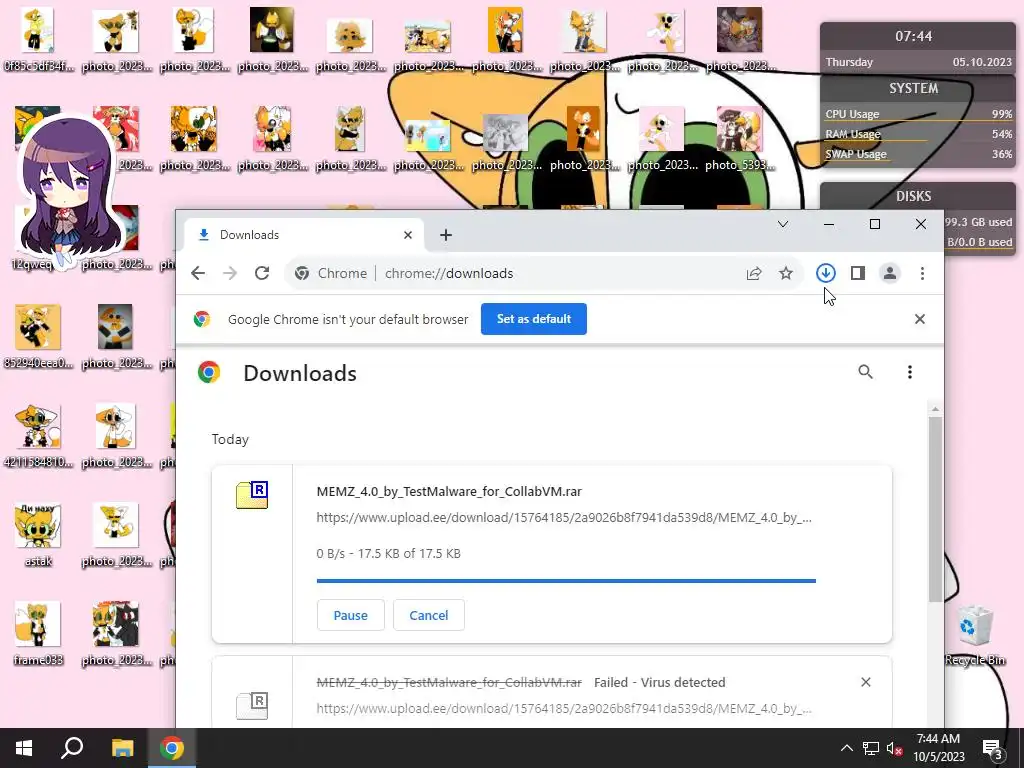Screen dimensions: 1024x768
Task: Select the 4211584810 desktop image
Action: [38, 436]
